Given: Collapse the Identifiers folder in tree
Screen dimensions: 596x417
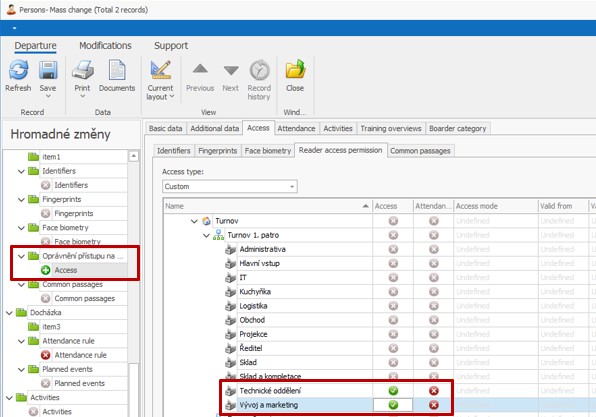Looking at the screenshot, I should pyautogui.click(x=21, y=171).
